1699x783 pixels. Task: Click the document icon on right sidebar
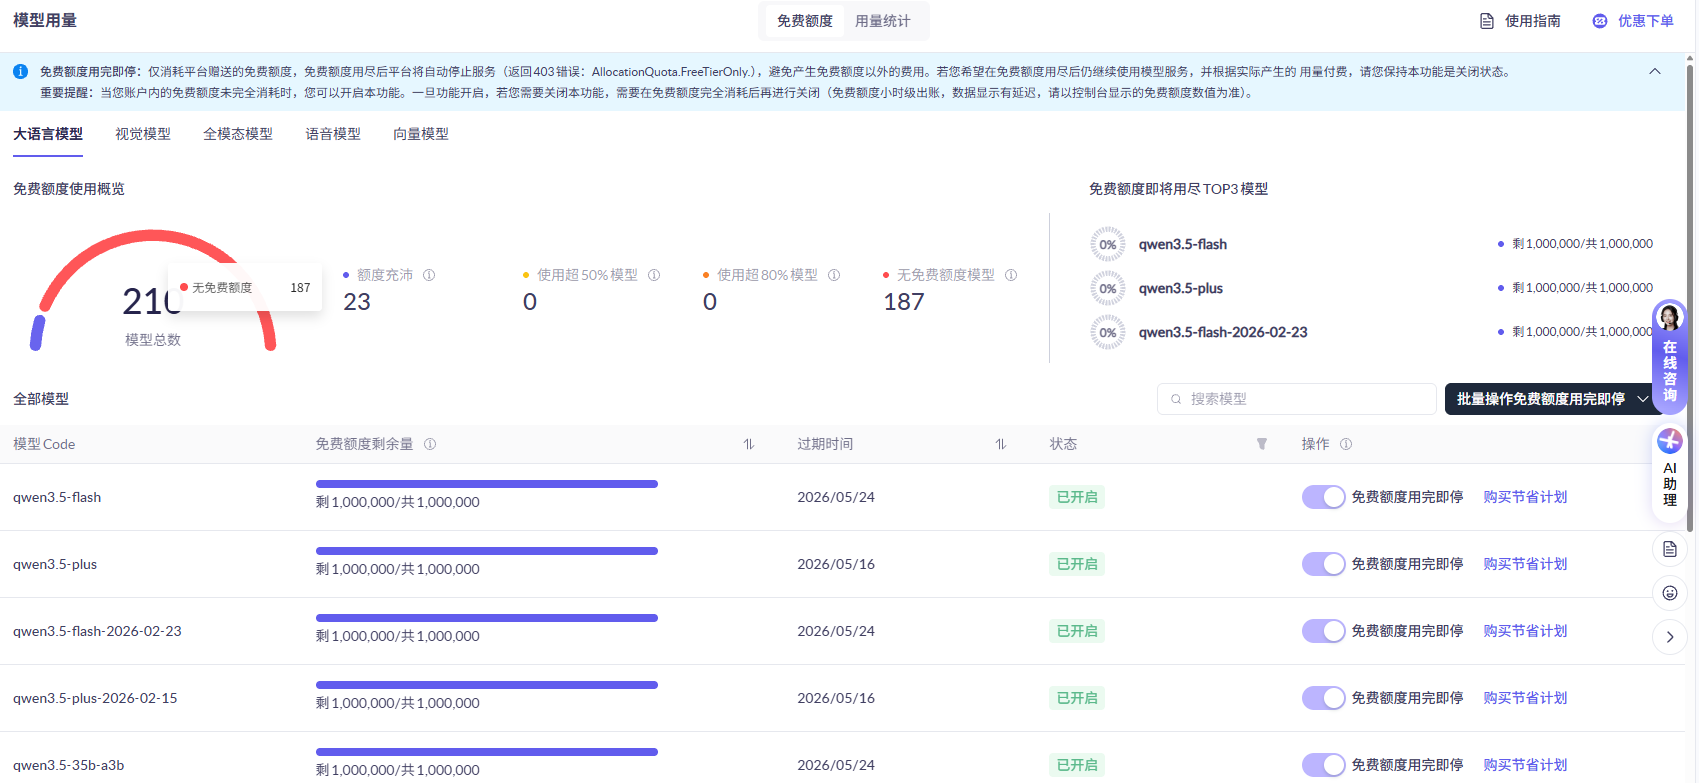pyautogui.click(x=1669, y=549)
